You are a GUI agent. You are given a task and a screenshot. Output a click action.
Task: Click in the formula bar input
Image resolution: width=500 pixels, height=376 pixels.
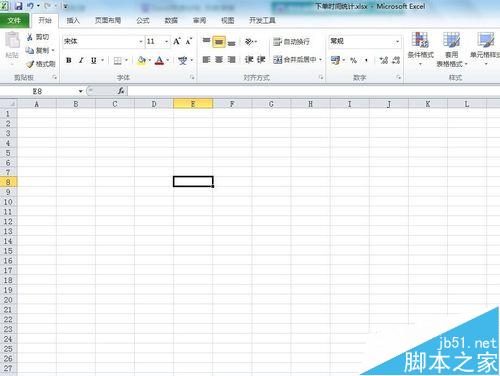pos(313,91)
